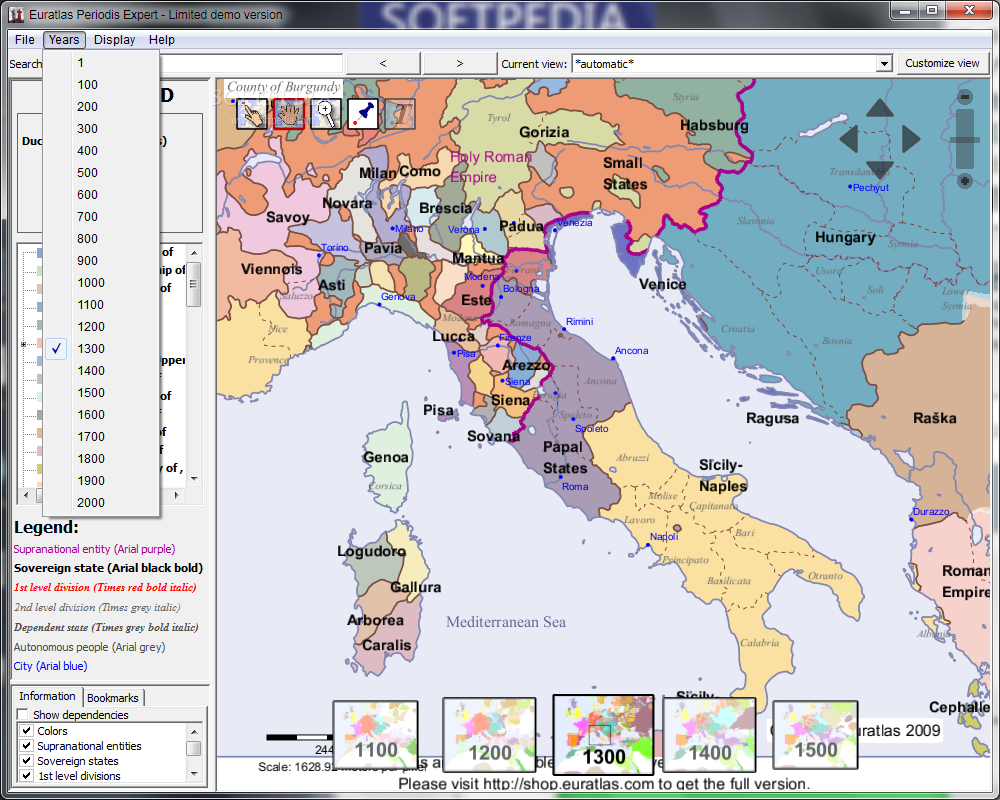This screenshot has width=1000, height=800.
Task: Click the minus zoom-out button on map
Action: [964, 97]
